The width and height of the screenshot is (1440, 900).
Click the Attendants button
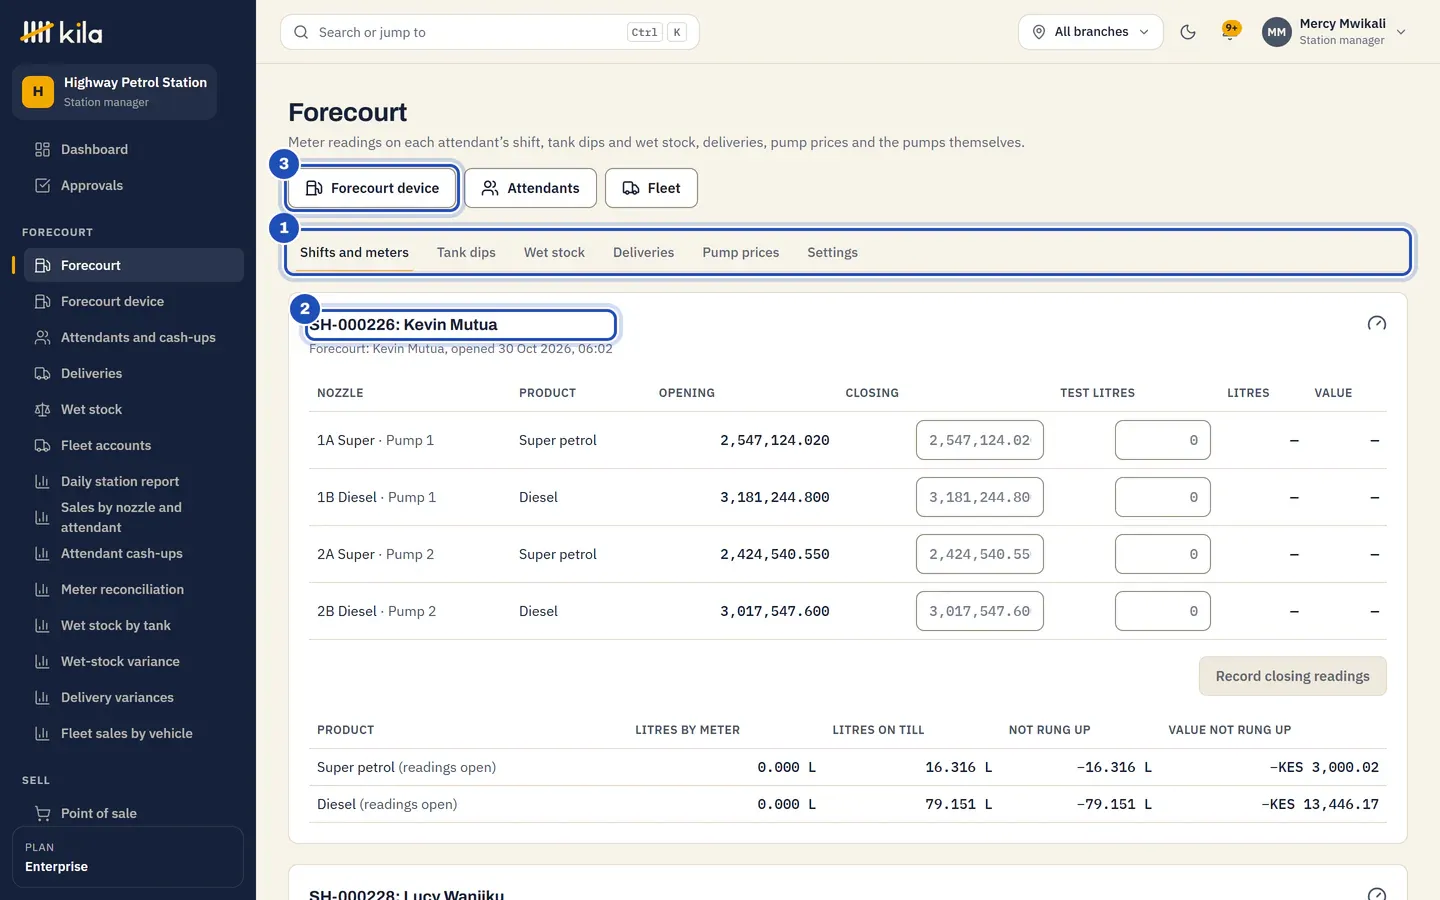coord(530,188)
